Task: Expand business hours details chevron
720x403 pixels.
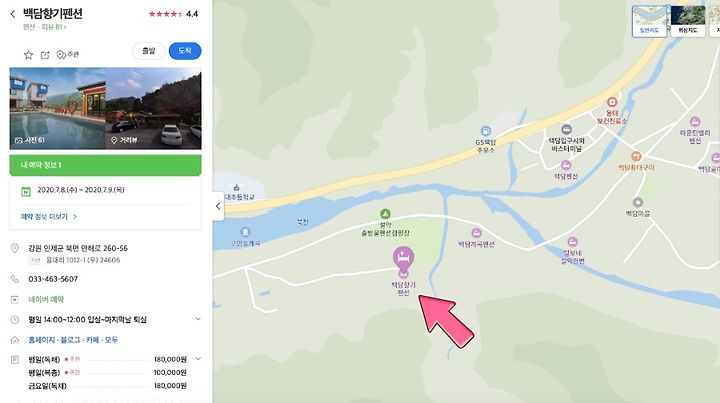Action: (198, 319)
